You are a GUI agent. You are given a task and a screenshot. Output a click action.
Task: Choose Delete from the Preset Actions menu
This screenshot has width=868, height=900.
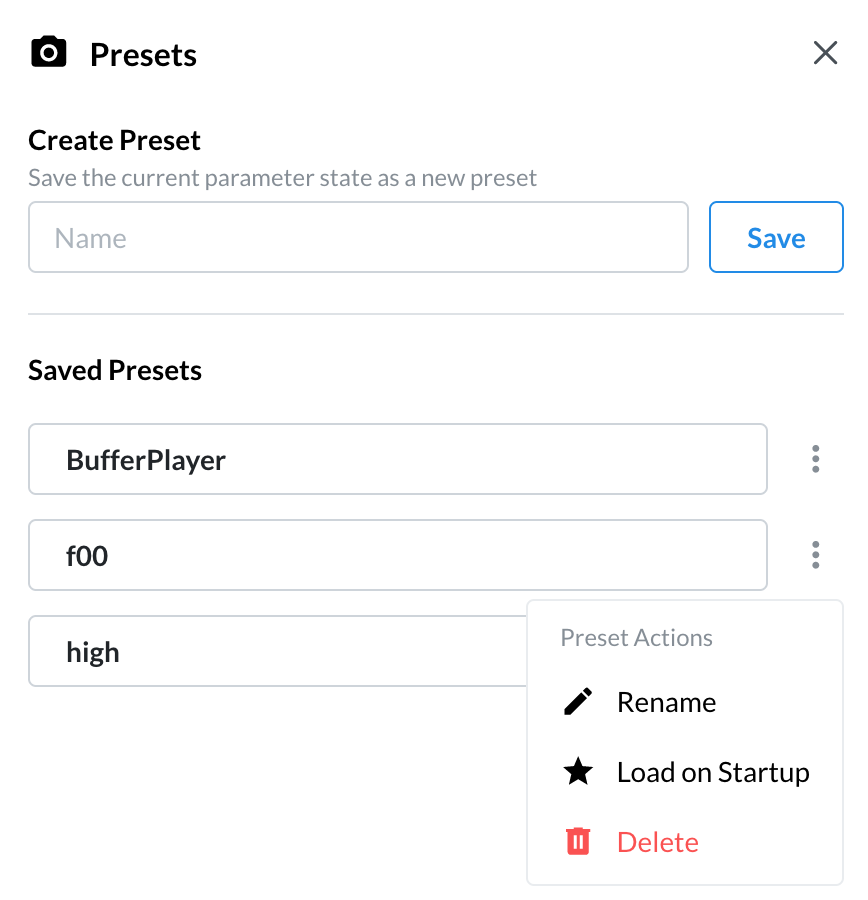(x=685, y=841)
